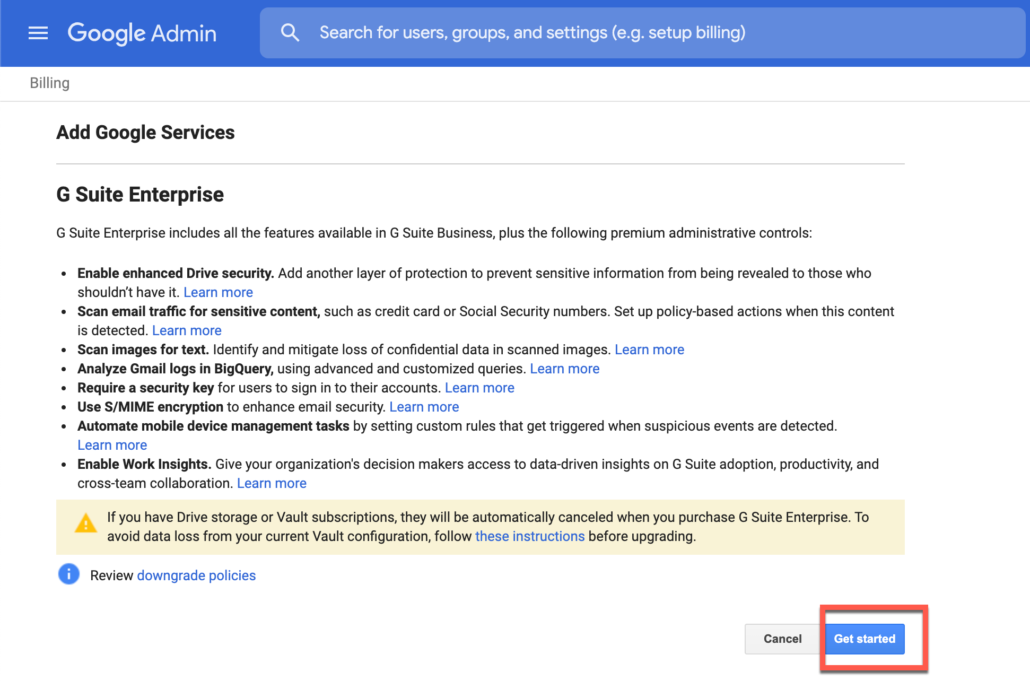Click the 'Add Google Services' heading
1030x681 pixels.
145,132
